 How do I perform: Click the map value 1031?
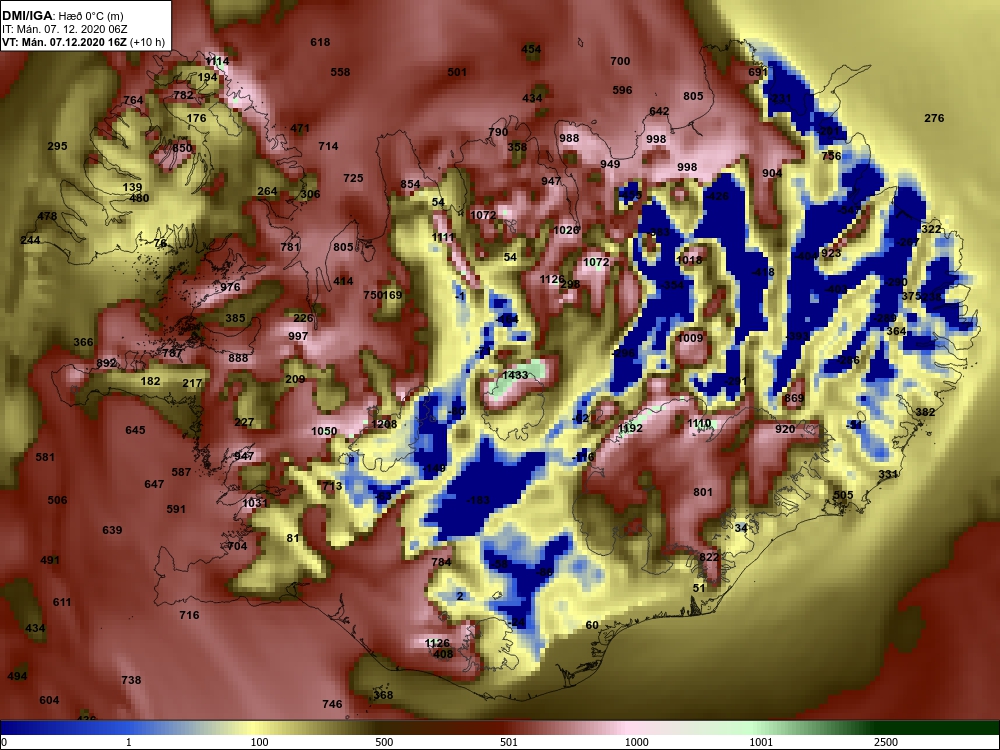(x=255, y=503)
